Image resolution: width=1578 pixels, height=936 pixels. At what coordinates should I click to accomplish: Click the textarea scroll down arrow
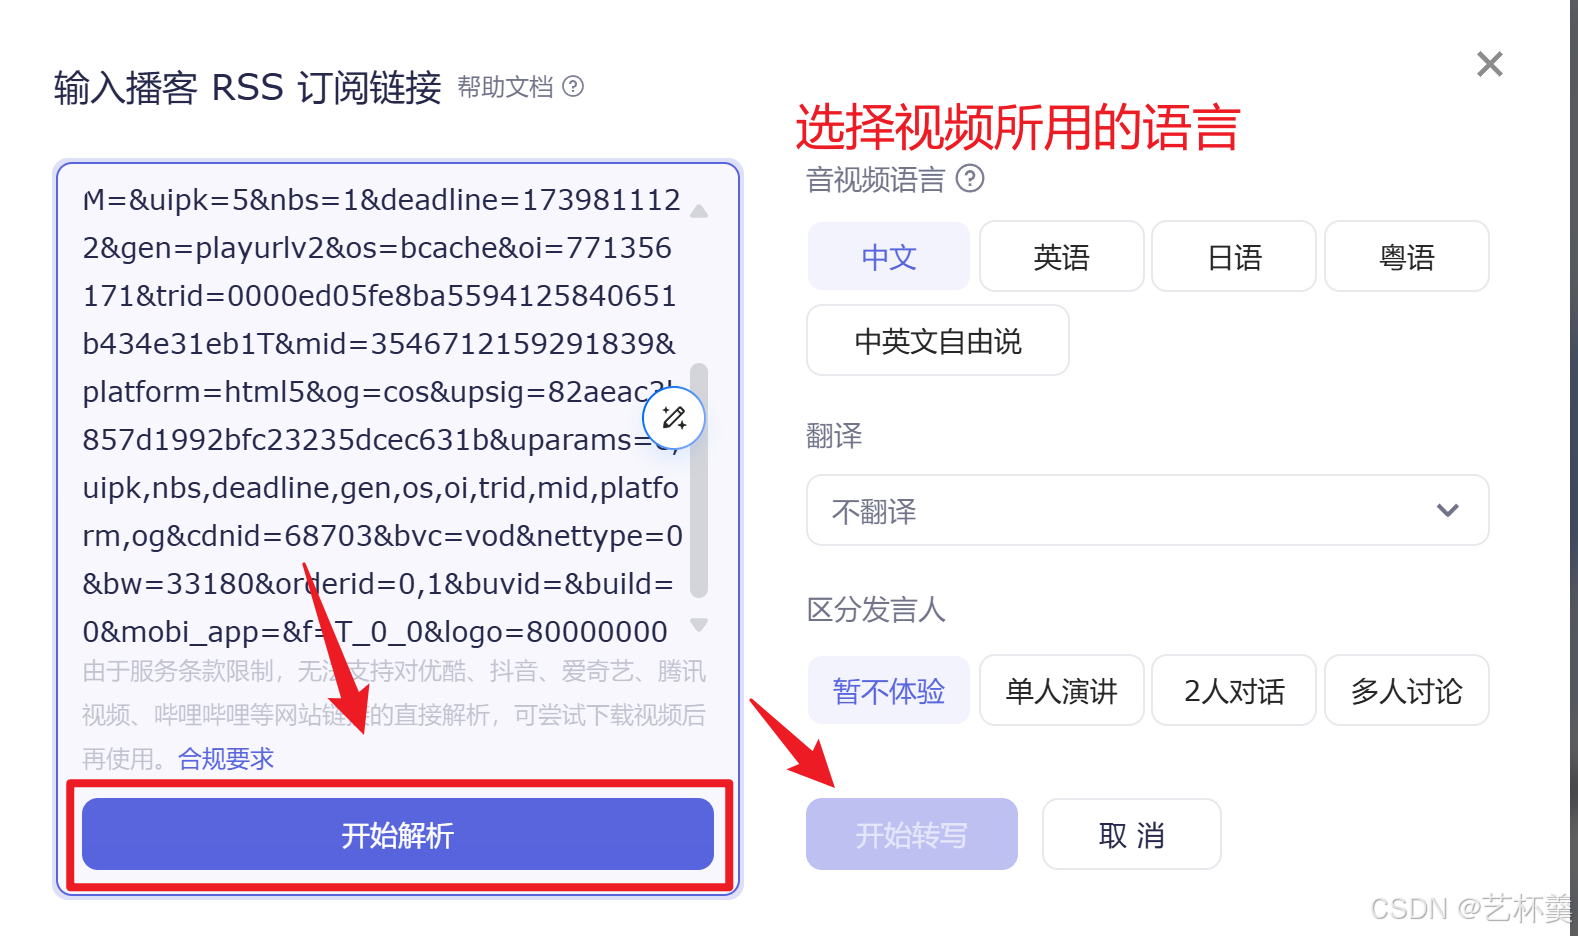click(x=699, y=625)
